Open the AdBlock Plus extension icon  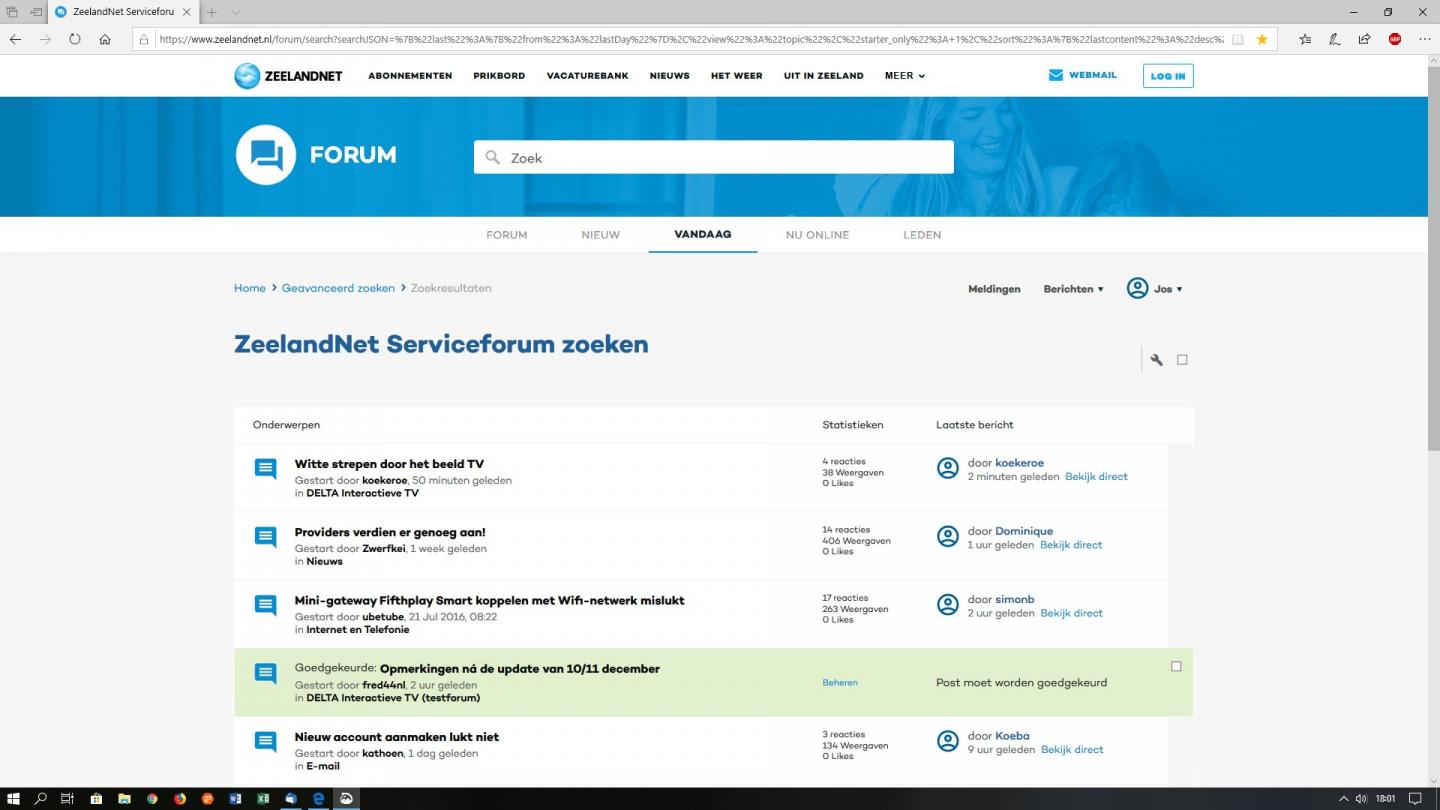point(1395,39)
